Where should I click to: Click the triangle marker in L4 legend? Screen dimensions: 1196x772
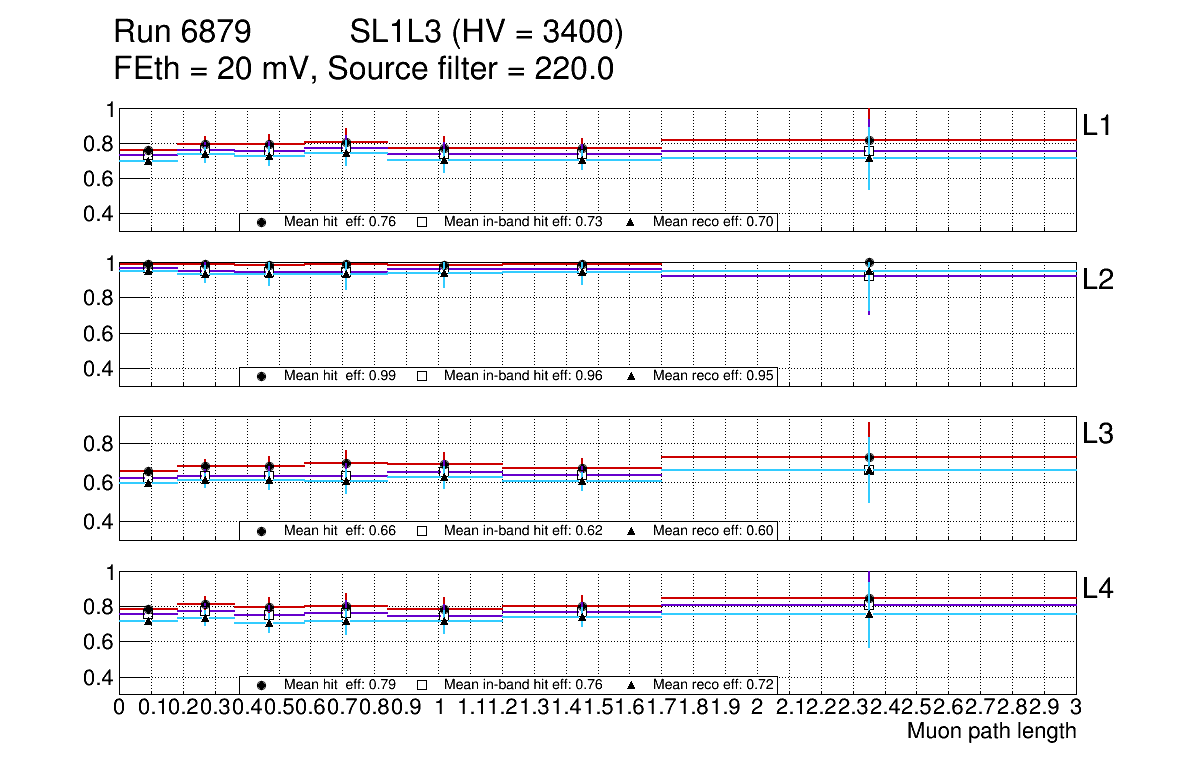click(x=632, y=685)
